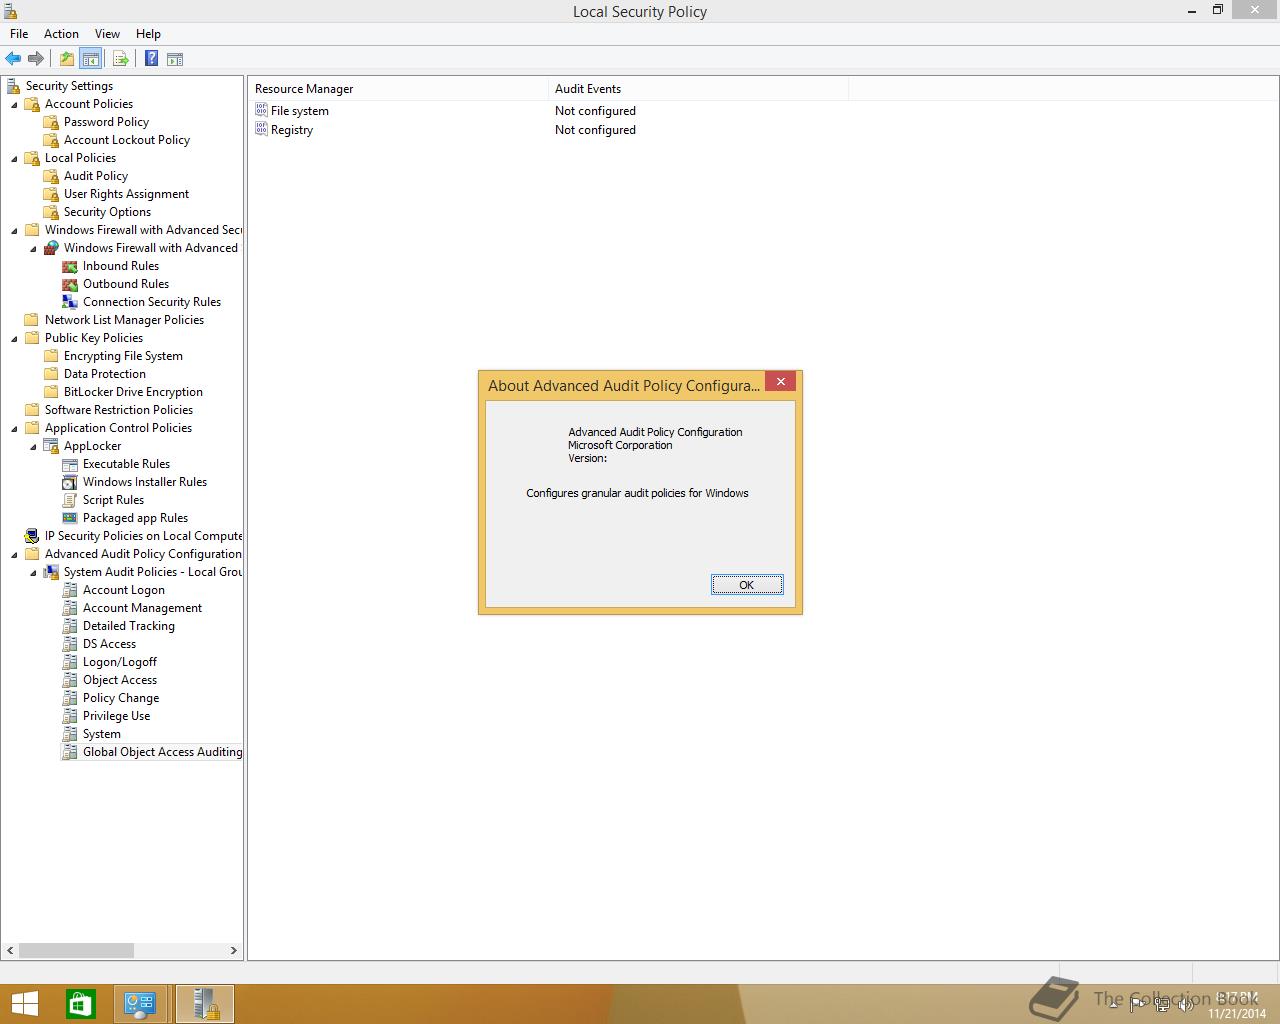Viewport: 1280px width, 1024px height.
Task: Click OK in the About dialog
Action: pos(747,585)
